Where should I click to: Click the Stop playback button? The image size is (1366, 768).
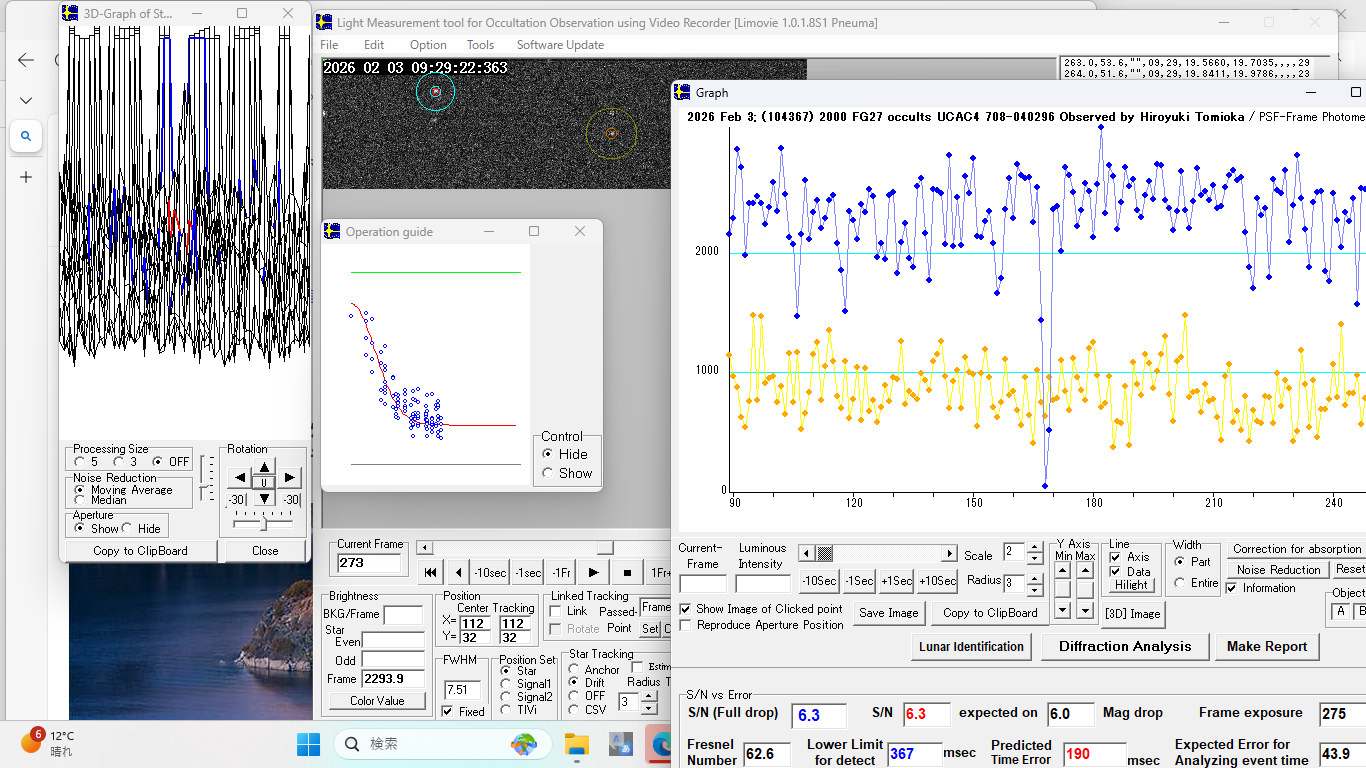pos(627,573)
